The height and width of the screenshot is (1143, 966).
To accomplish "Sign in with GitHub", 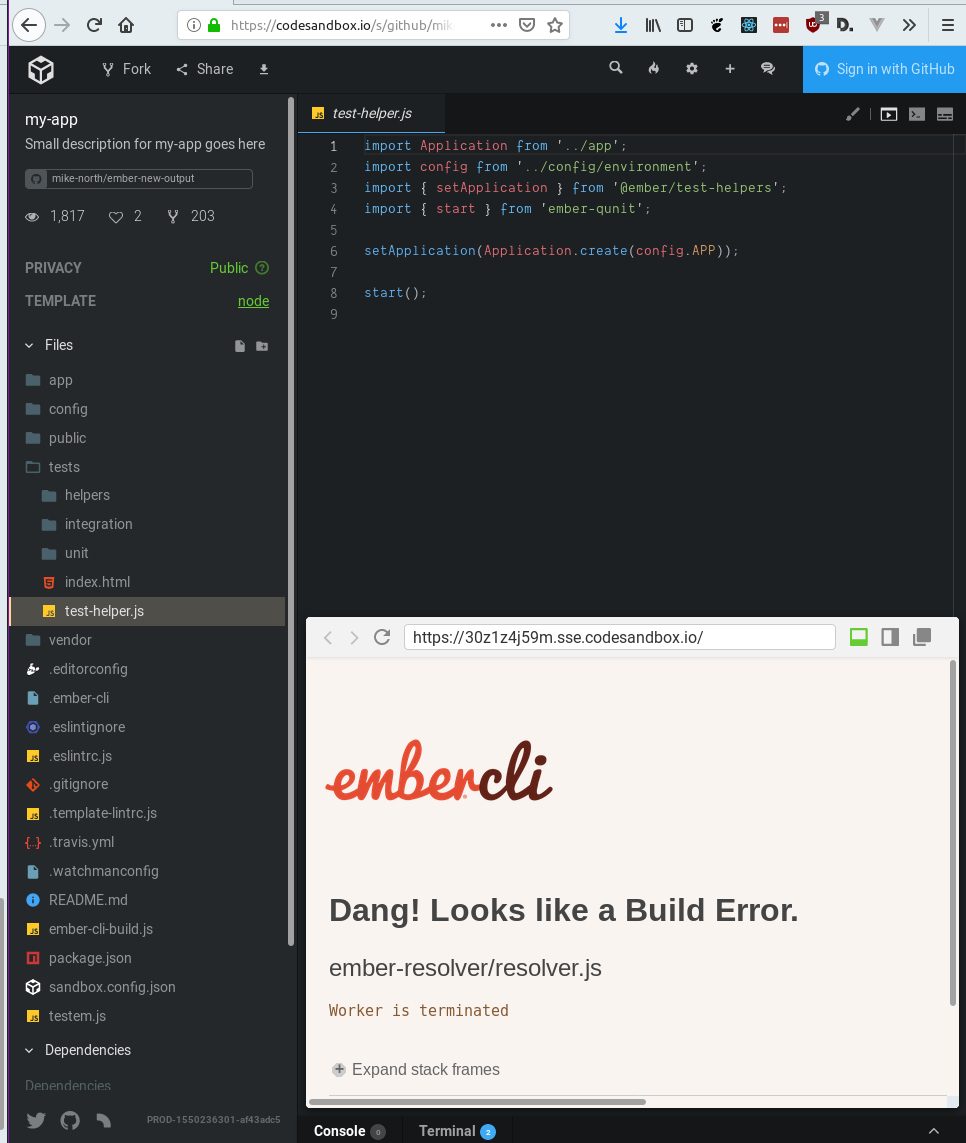I will pyautogui.click(x=884, y=68).
